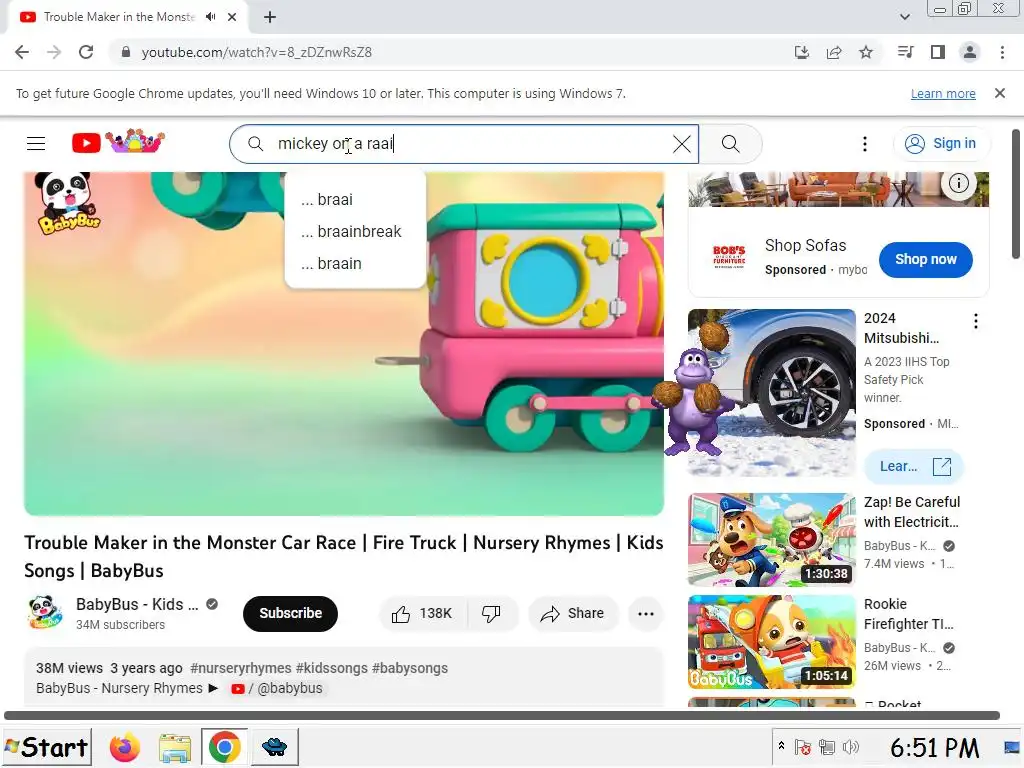Select the Trouble Maker in the Monster tab
1024x768 pixels.
point(119,17)
